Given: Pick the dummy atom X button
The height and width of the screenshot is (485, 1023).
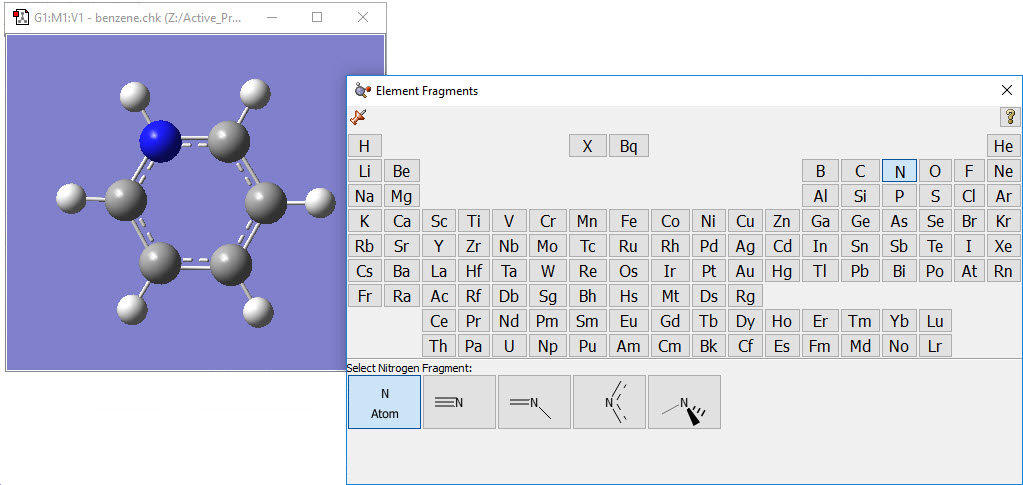Looking at the screenshot, I should pos(587,146).
